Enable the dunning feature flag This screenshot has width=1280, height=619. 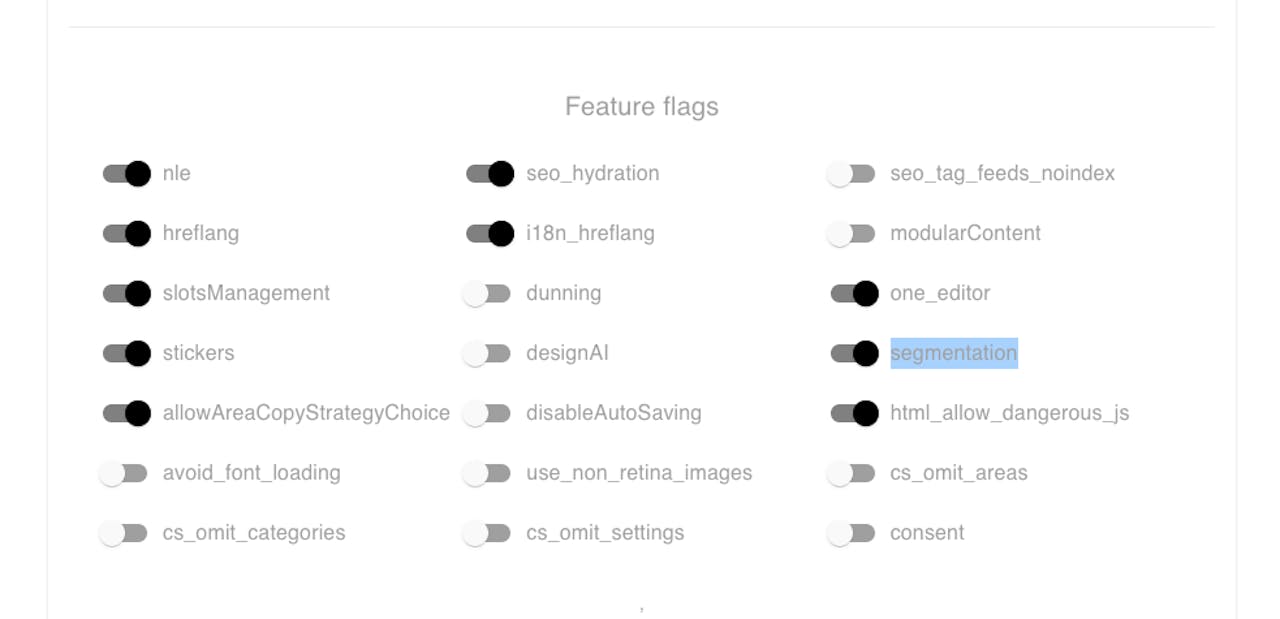[488, 294]
